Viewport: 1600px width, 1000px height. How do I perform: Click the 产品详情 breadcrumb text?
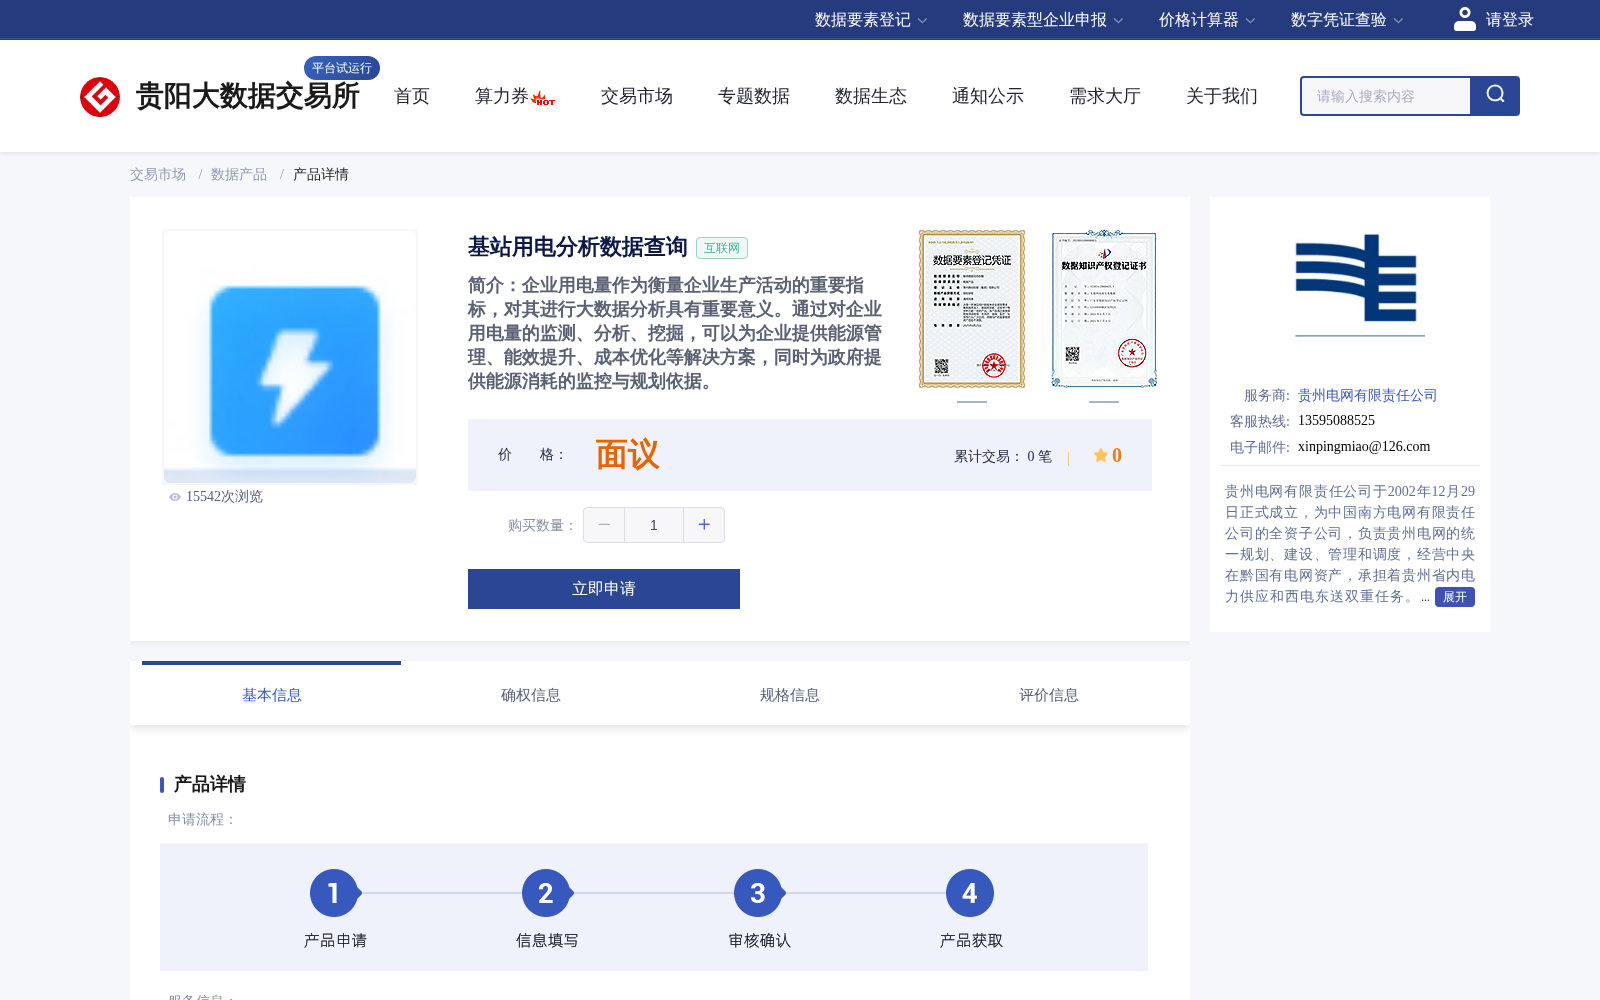pyautogui.click(x=321, y=174)
